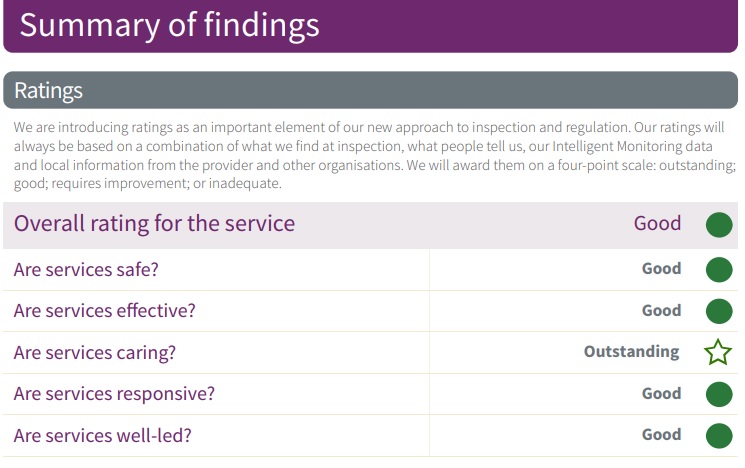
Task: Click the green circle for services safe
Action: pyautogui.click(x=719, y=269)
